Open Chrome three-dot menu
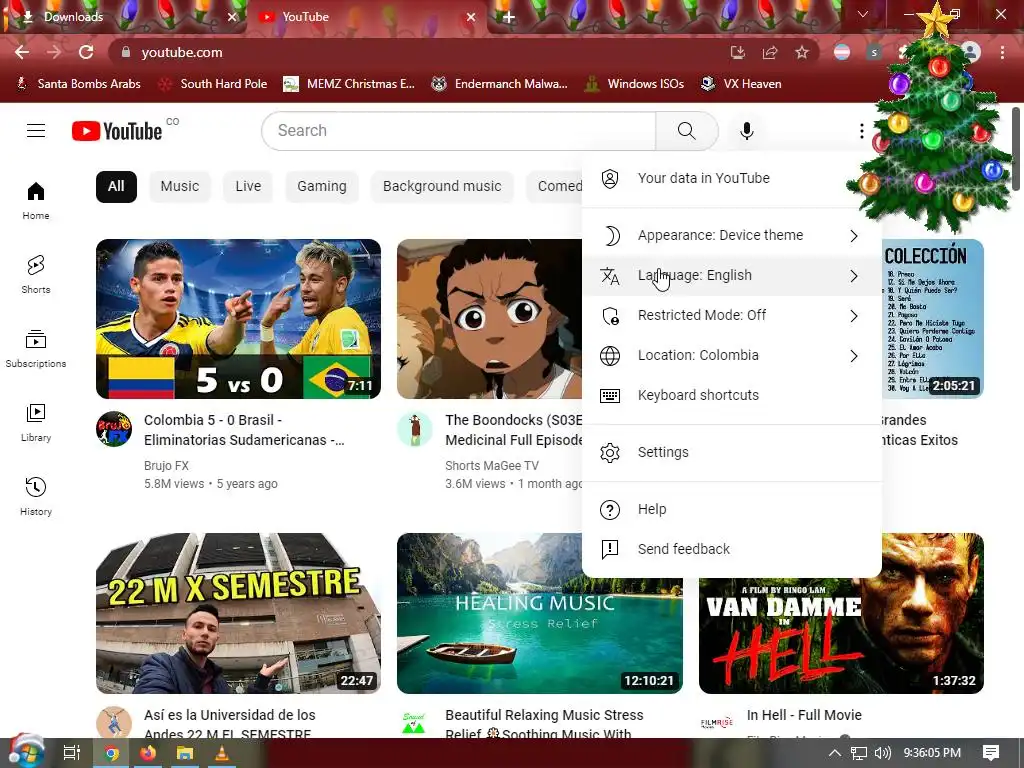Image resolution: width=1024 pixels, height=768 pixels. (1002, 52)
